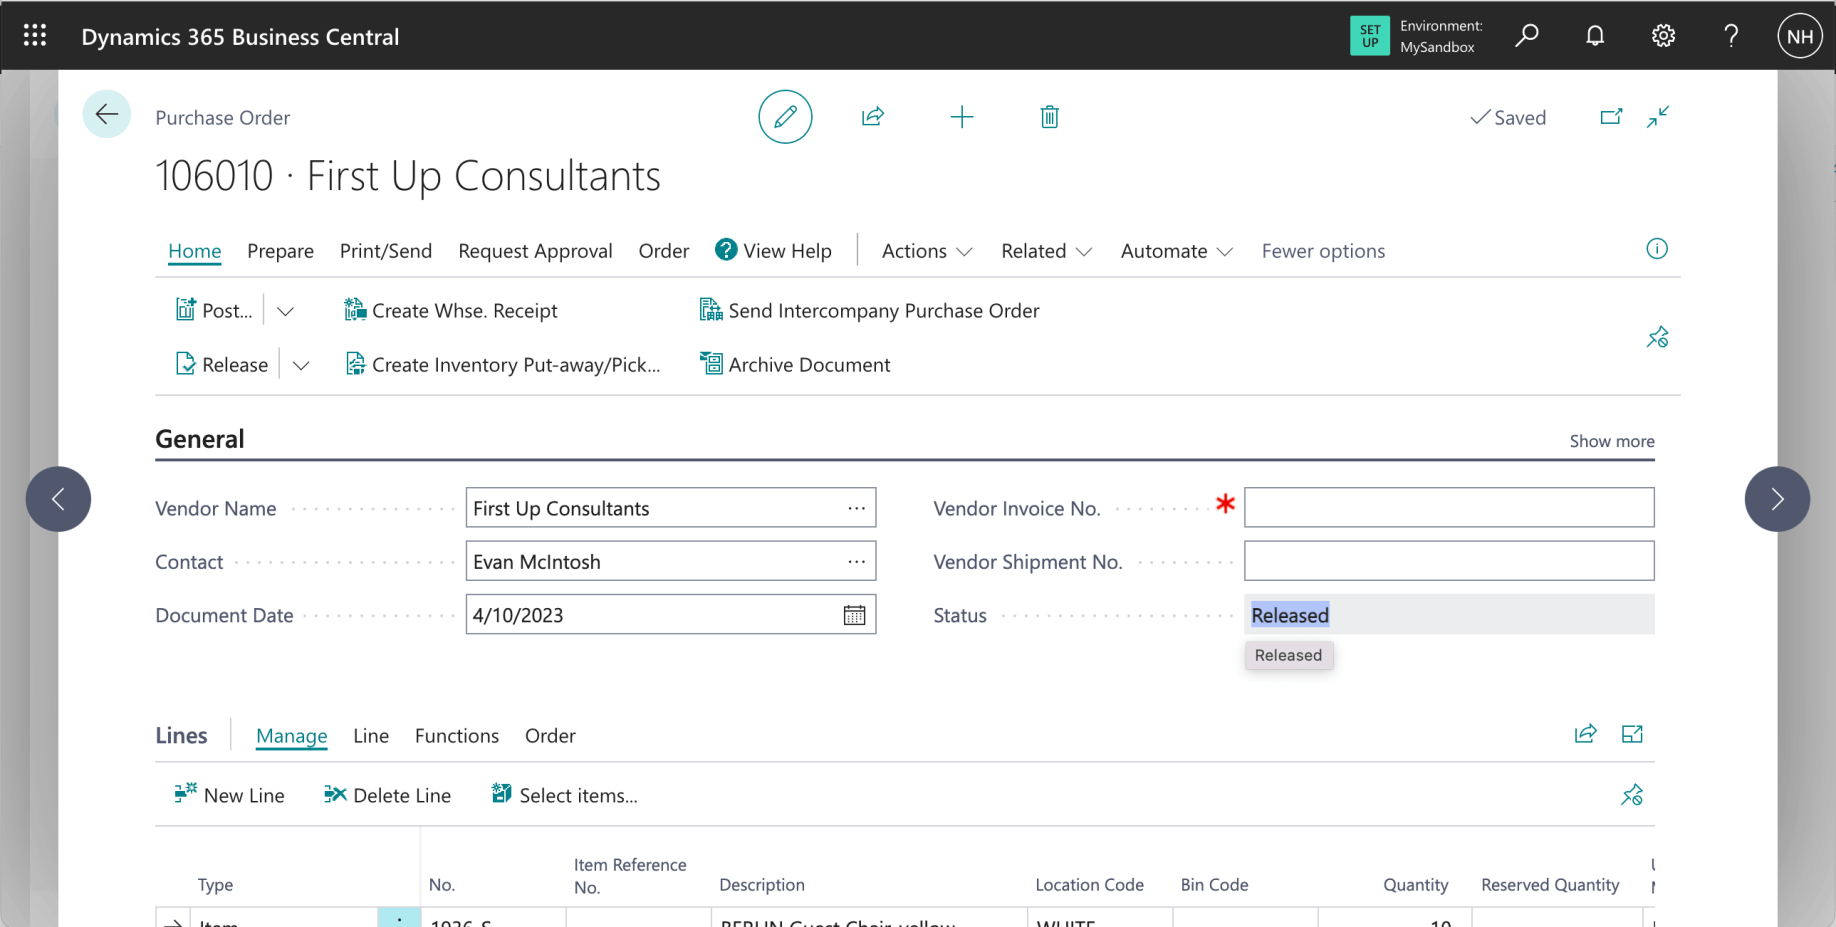1836x927 pixels.
Task: Click the Location Code column header
Action: [x=1089, y=885]
